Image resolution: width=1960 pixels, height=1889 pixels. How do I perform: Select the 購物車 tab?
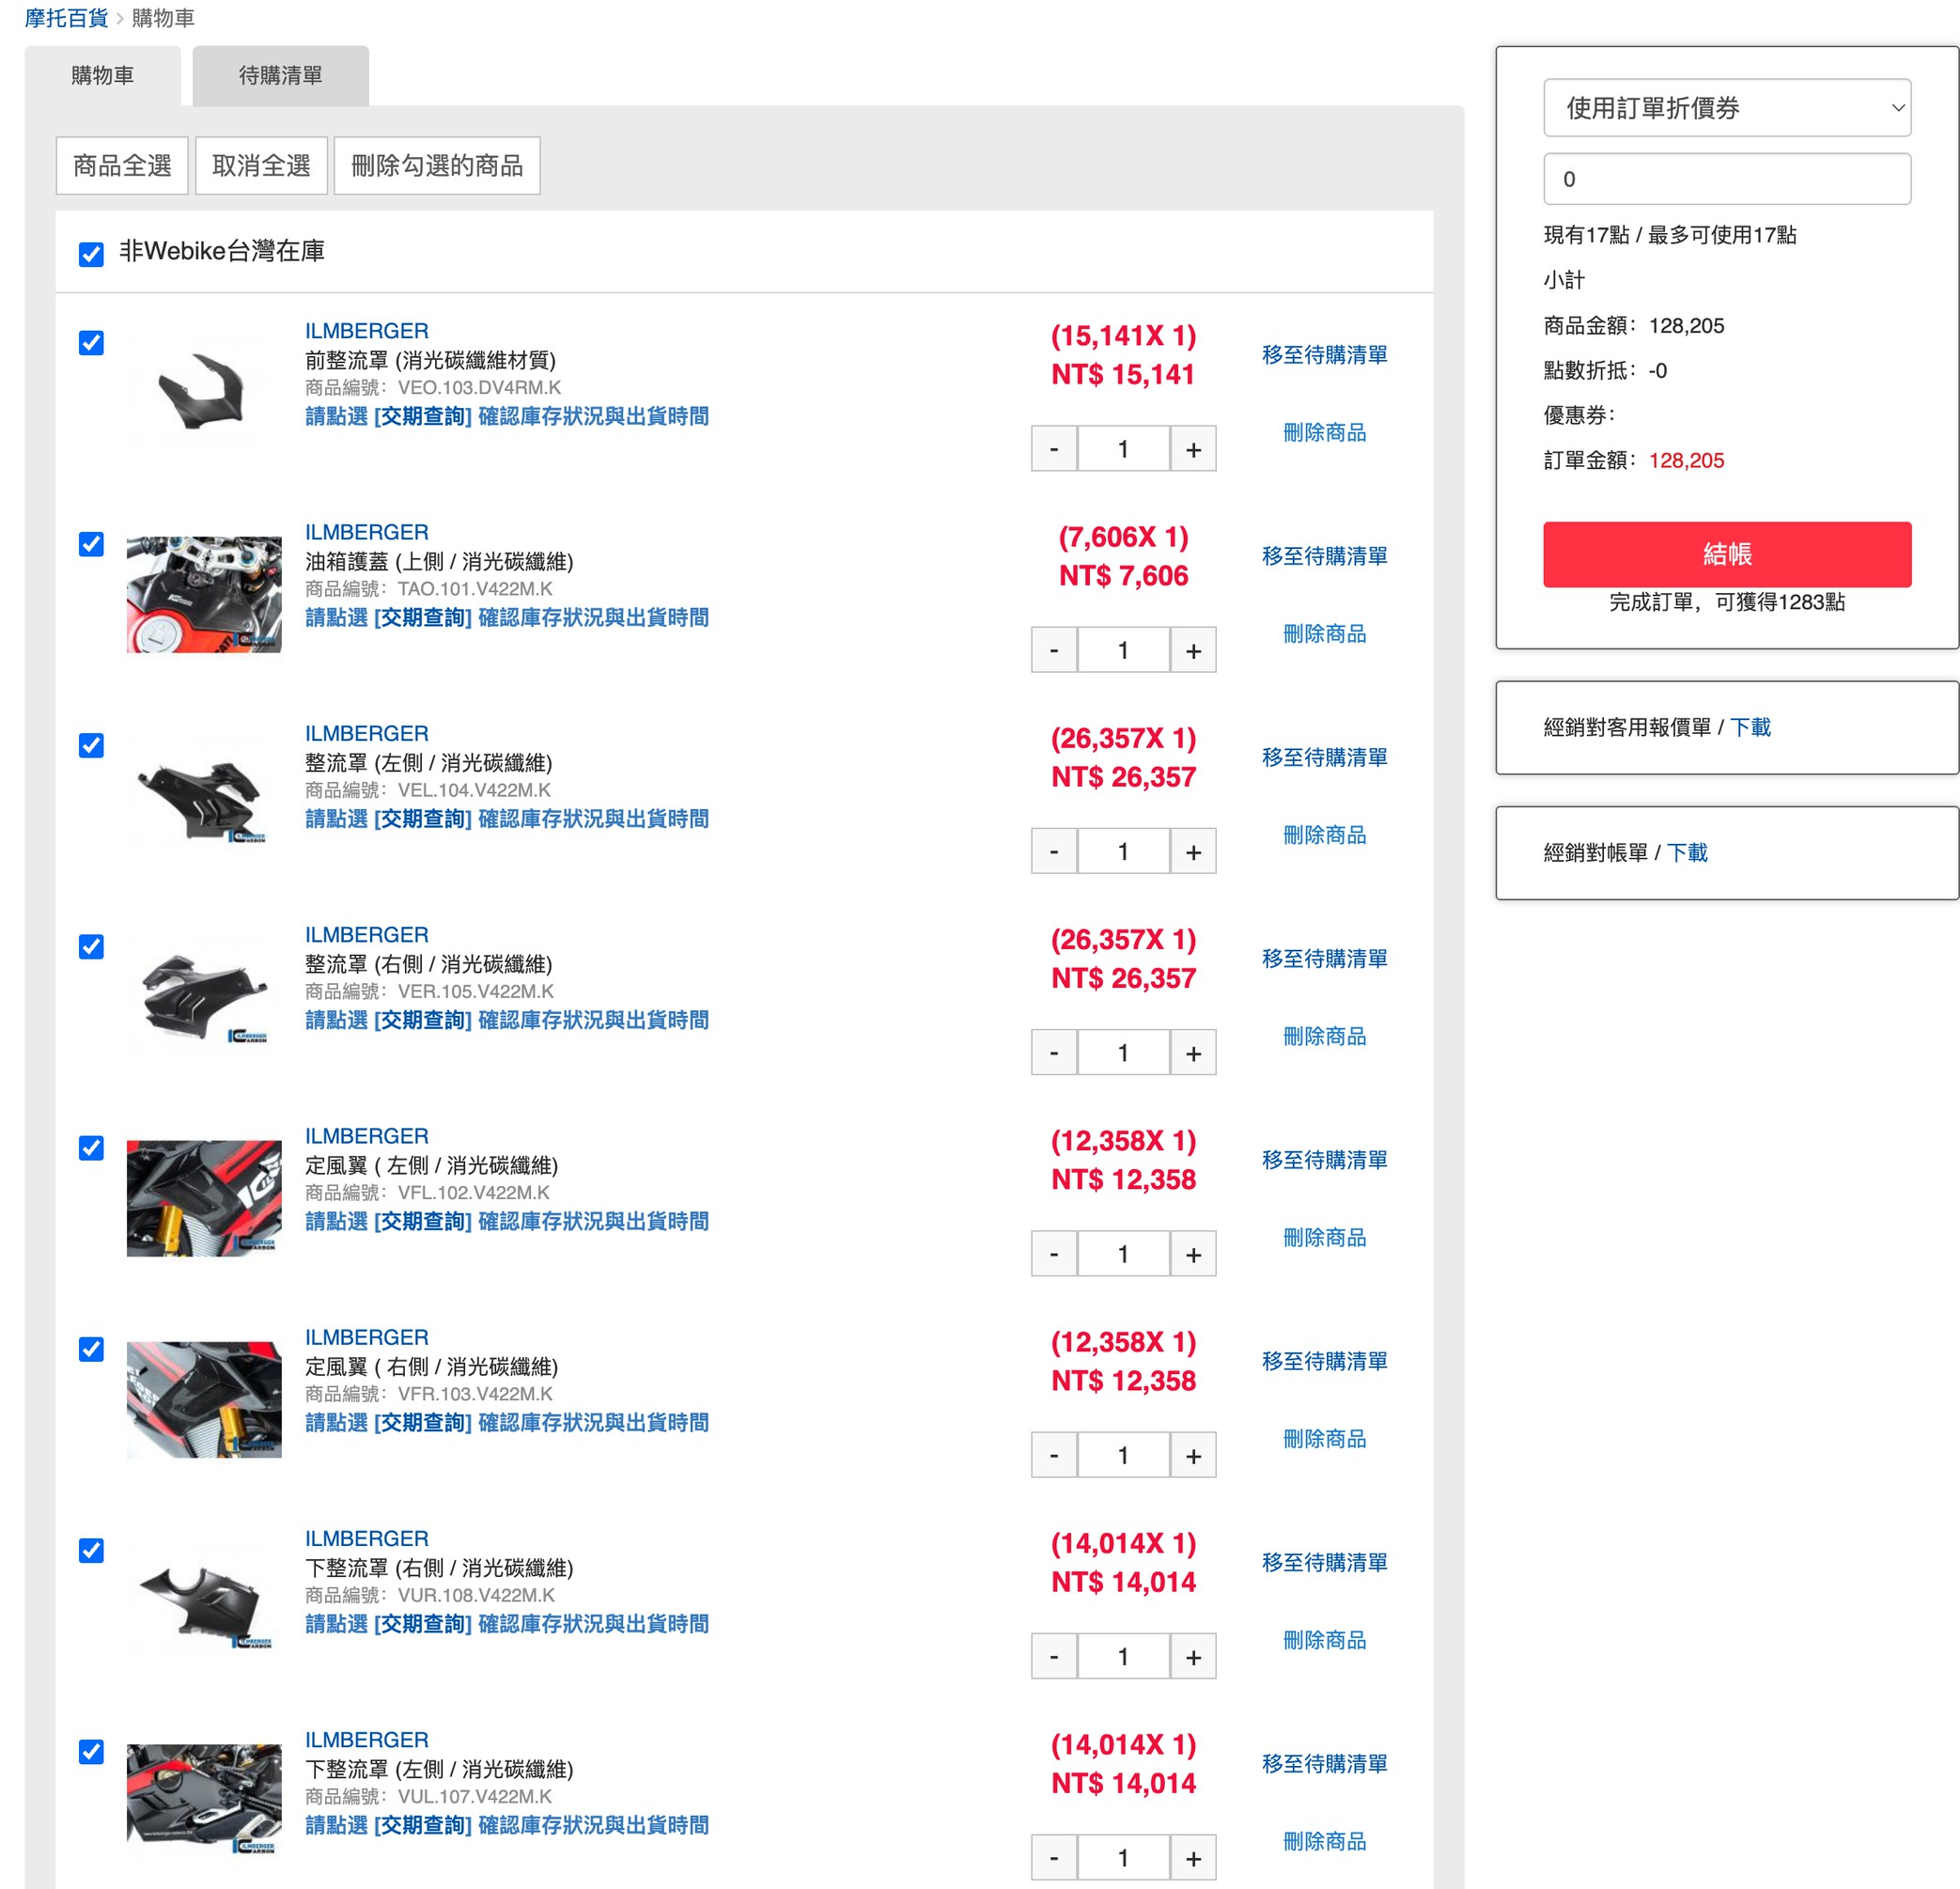102,76
